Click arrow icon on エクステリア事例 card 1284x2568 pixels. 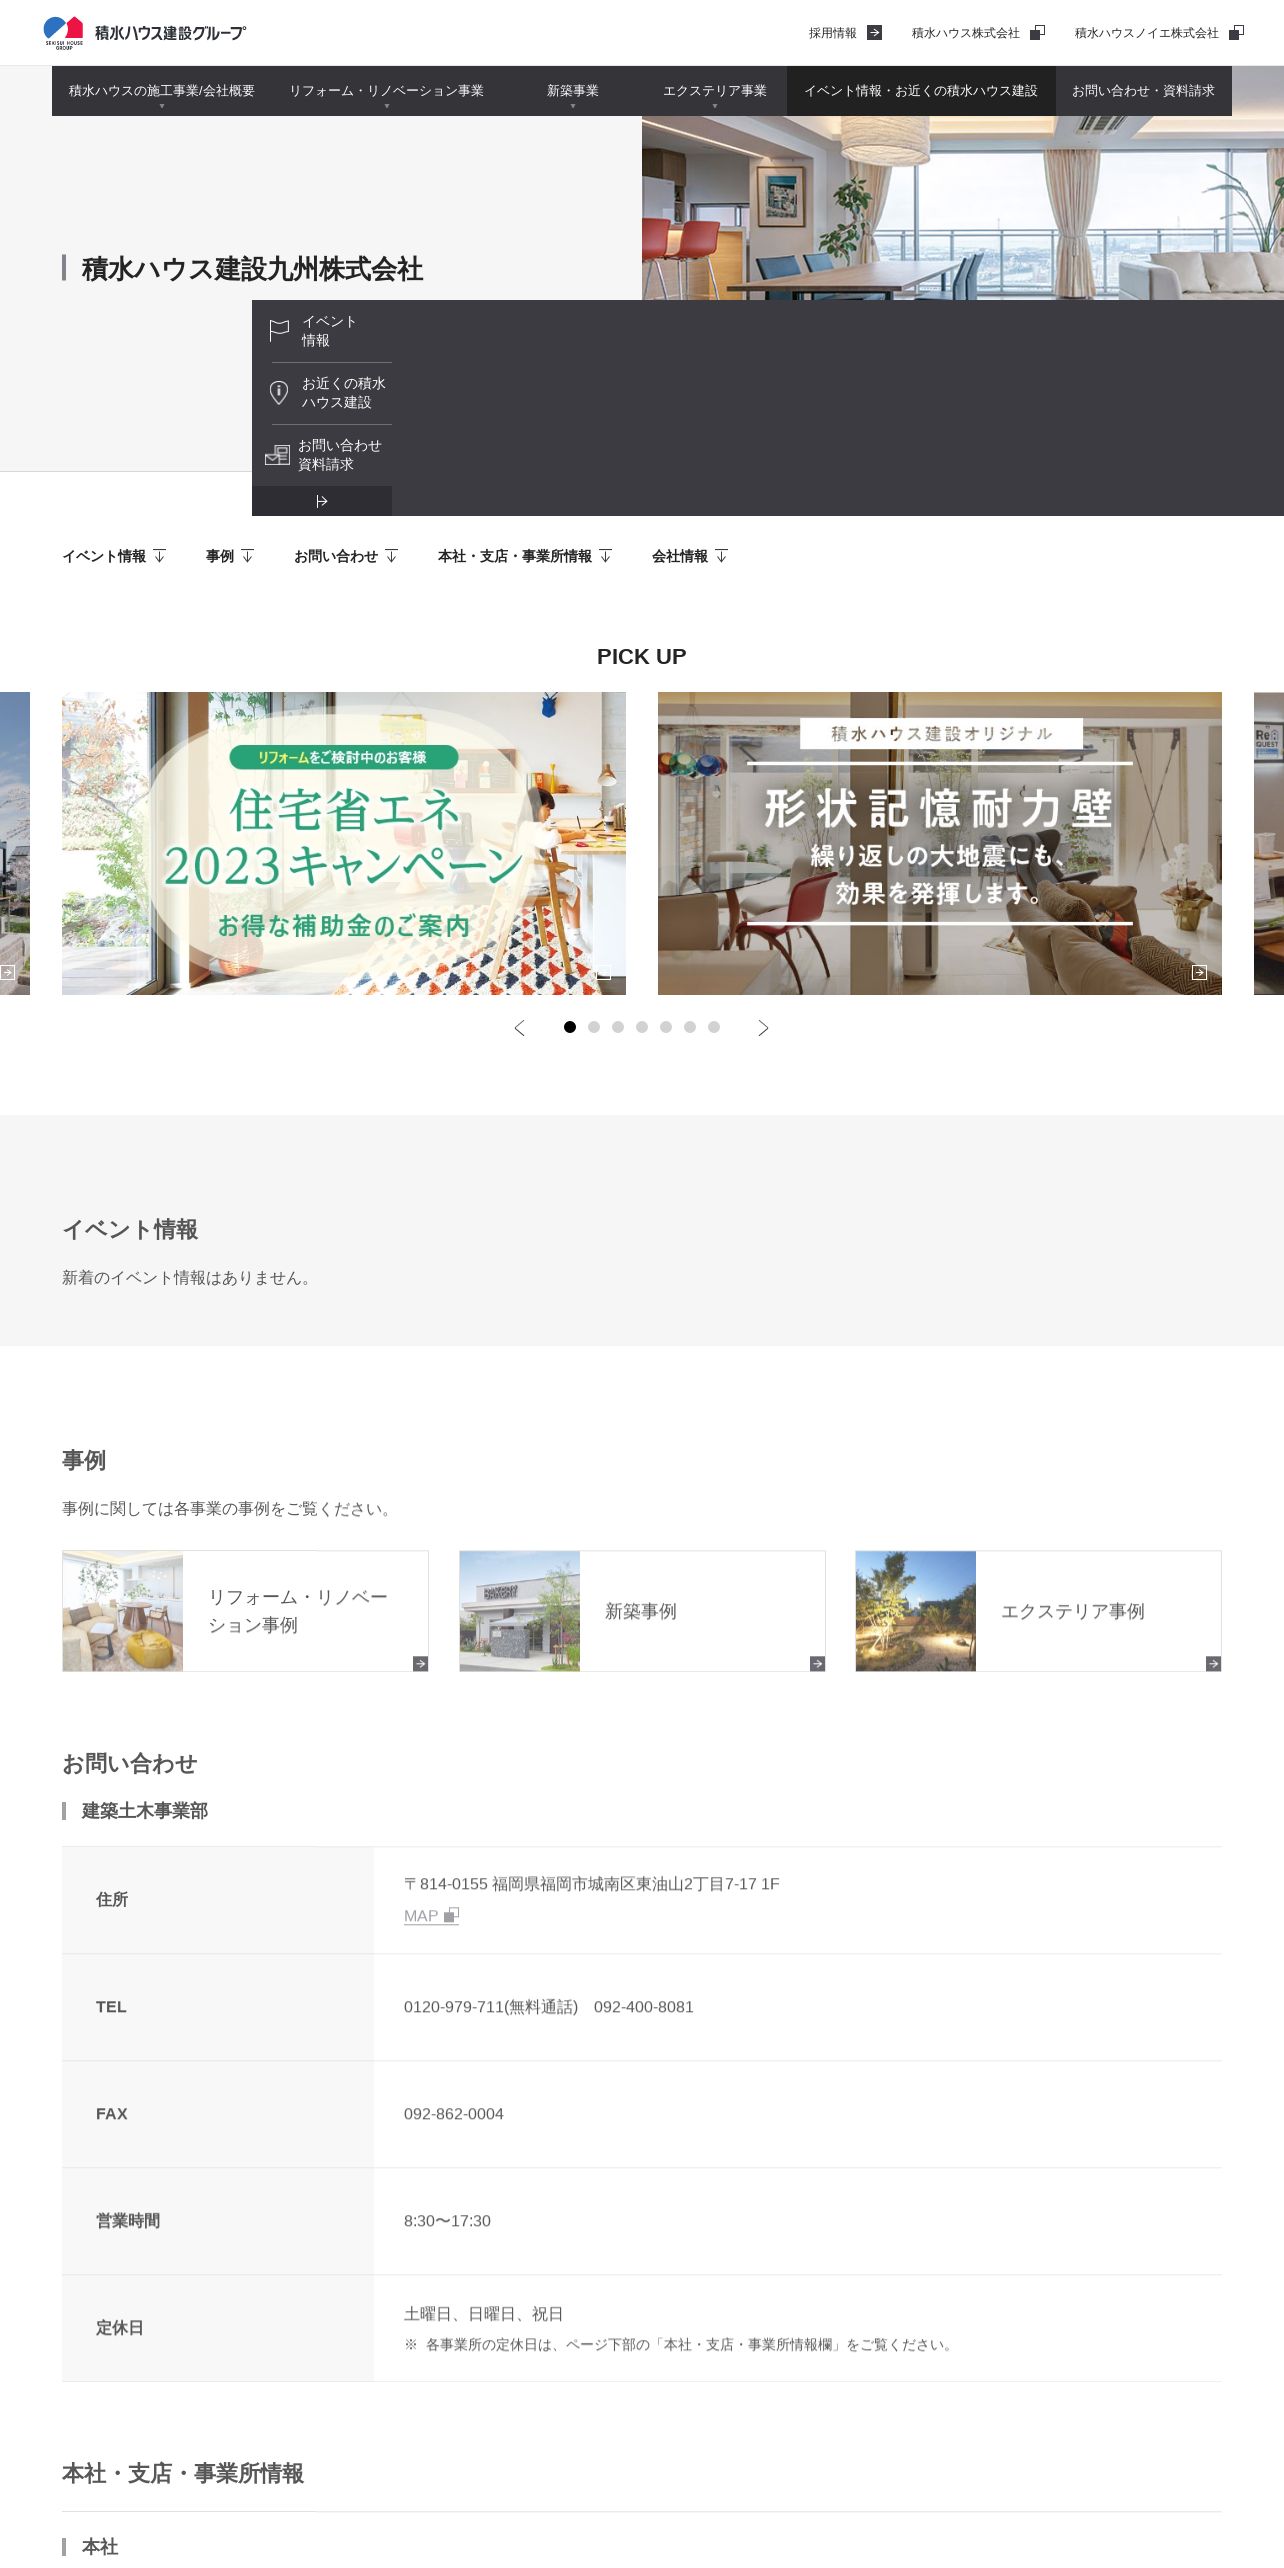click(x=1213, y=1663)
